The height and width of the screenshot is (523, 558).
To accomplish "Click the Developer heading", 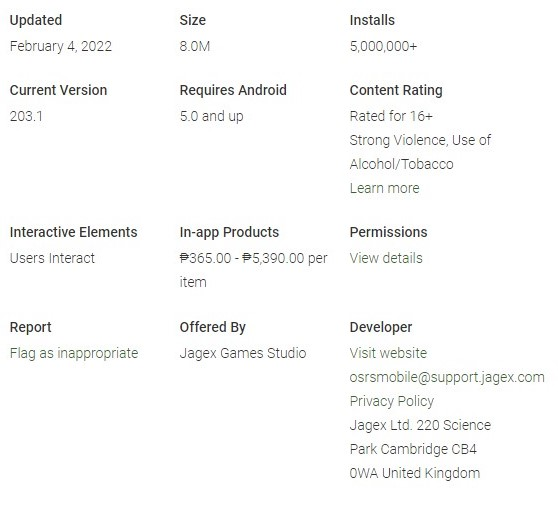I will (x=381, y=327).
